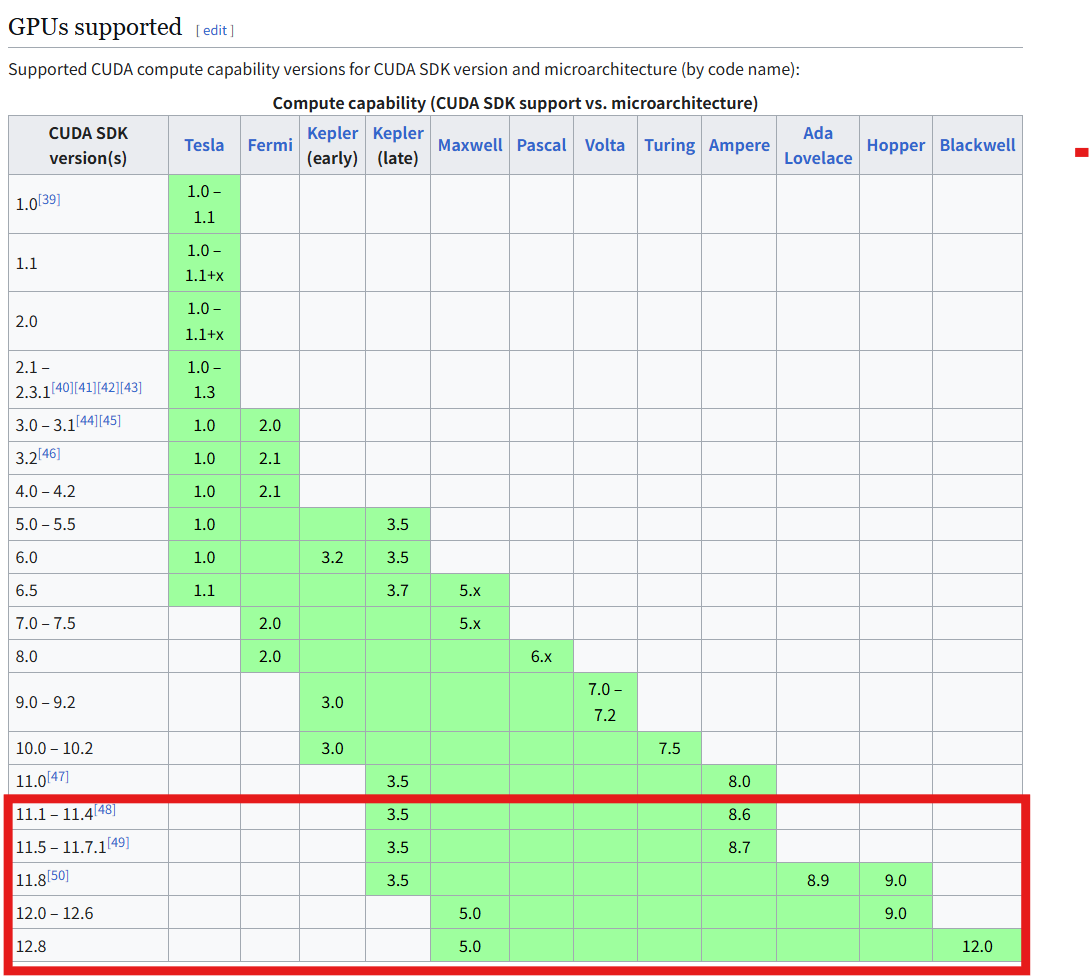This screenshot has height=976, width=1089.
Task: Click citation [46] beside version 3.2
Action: tap(49, 454)
